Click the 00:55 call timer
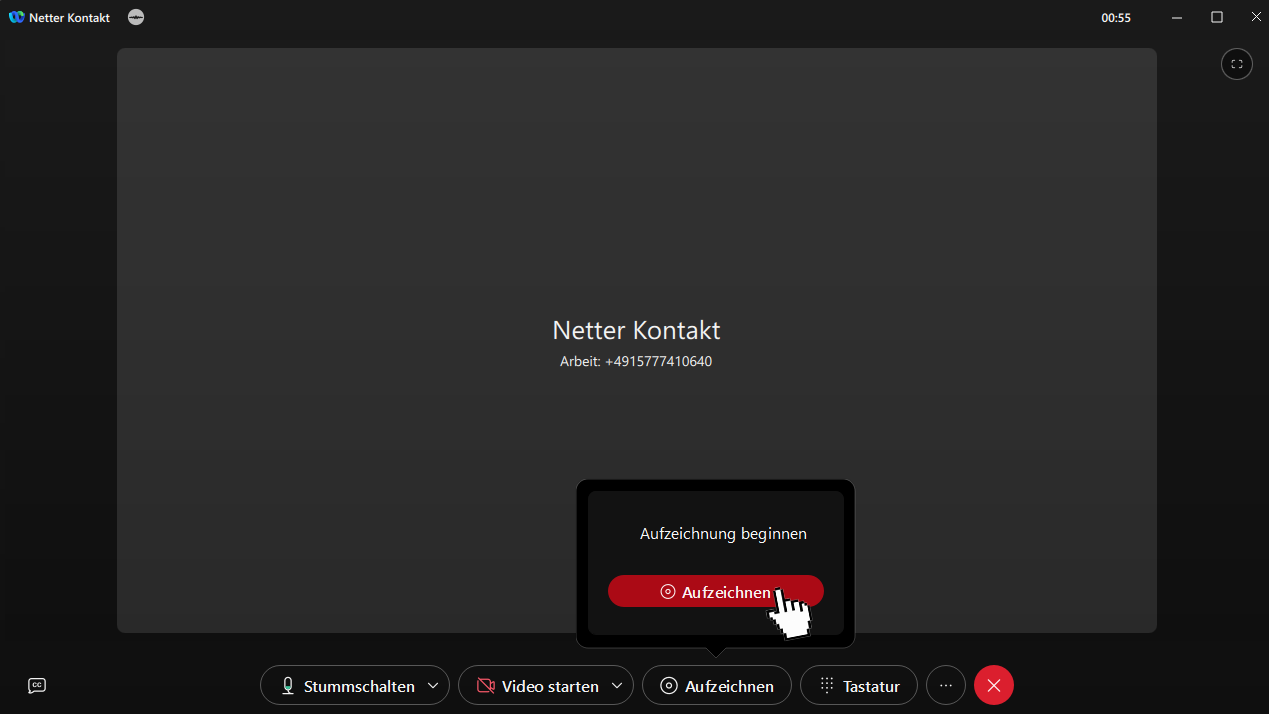This screenshot has height=714, width=1269. (1116, 18)
